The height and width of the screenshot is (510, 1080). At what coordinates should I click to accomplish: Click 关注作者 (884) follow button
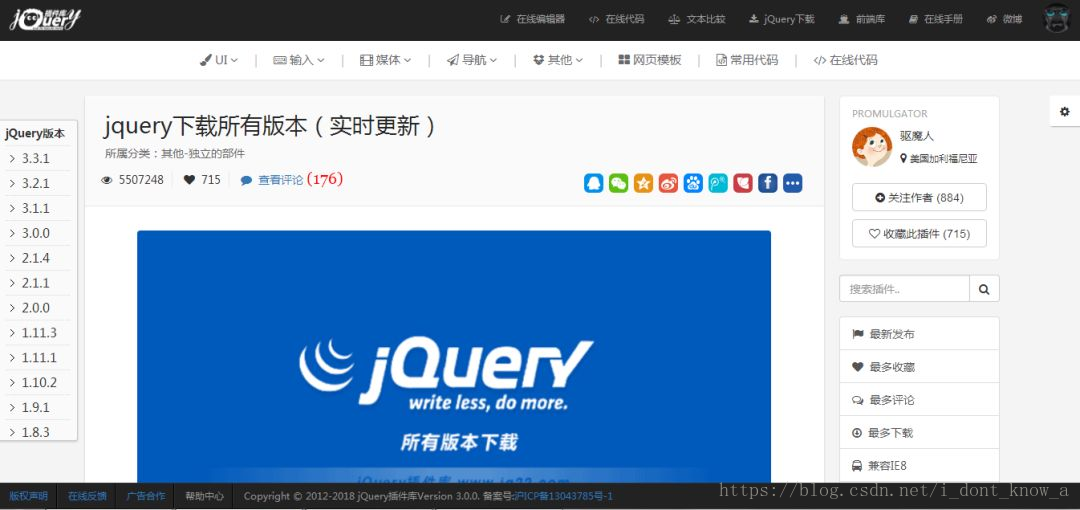(919, 197)
